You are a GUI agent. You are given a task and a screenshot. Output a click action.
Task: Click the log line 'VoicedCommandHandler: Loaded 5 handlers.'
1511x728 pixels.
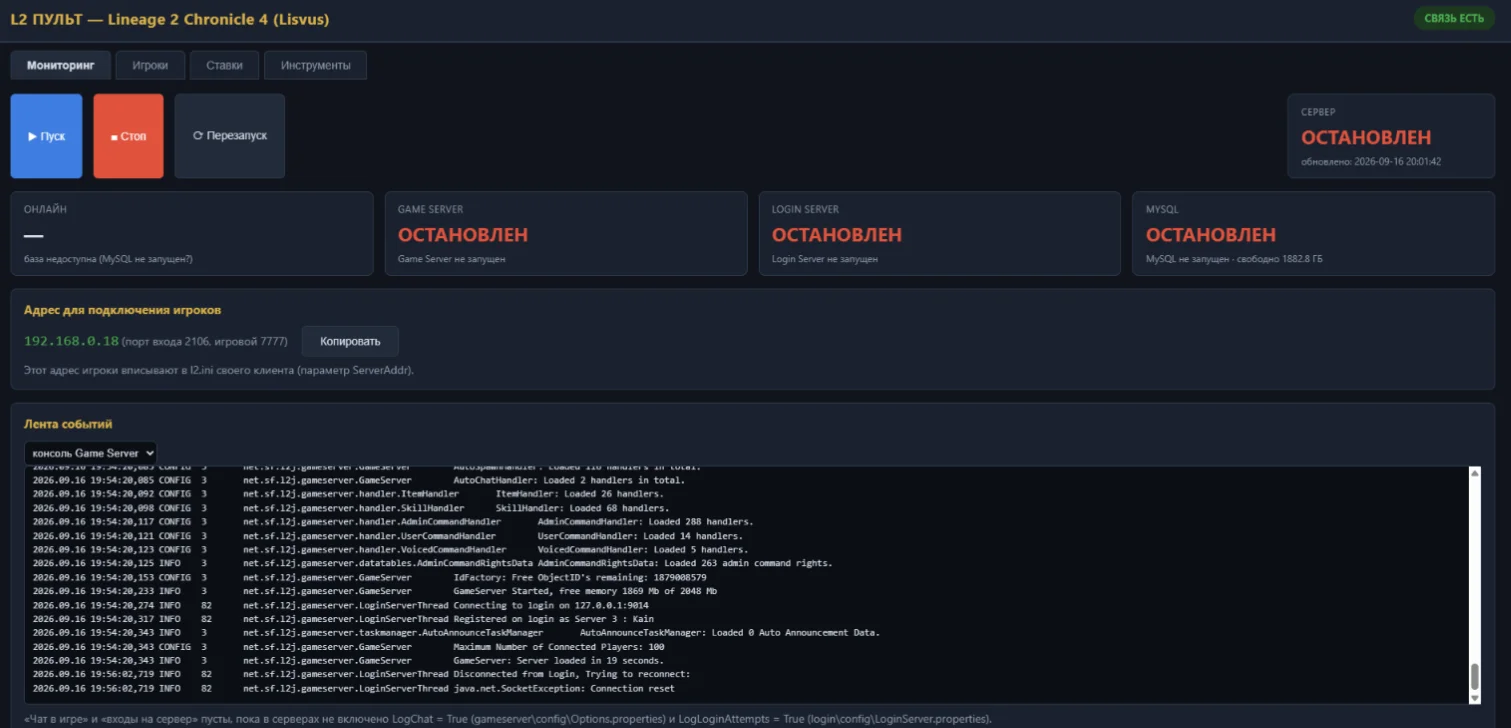[390, 550]
